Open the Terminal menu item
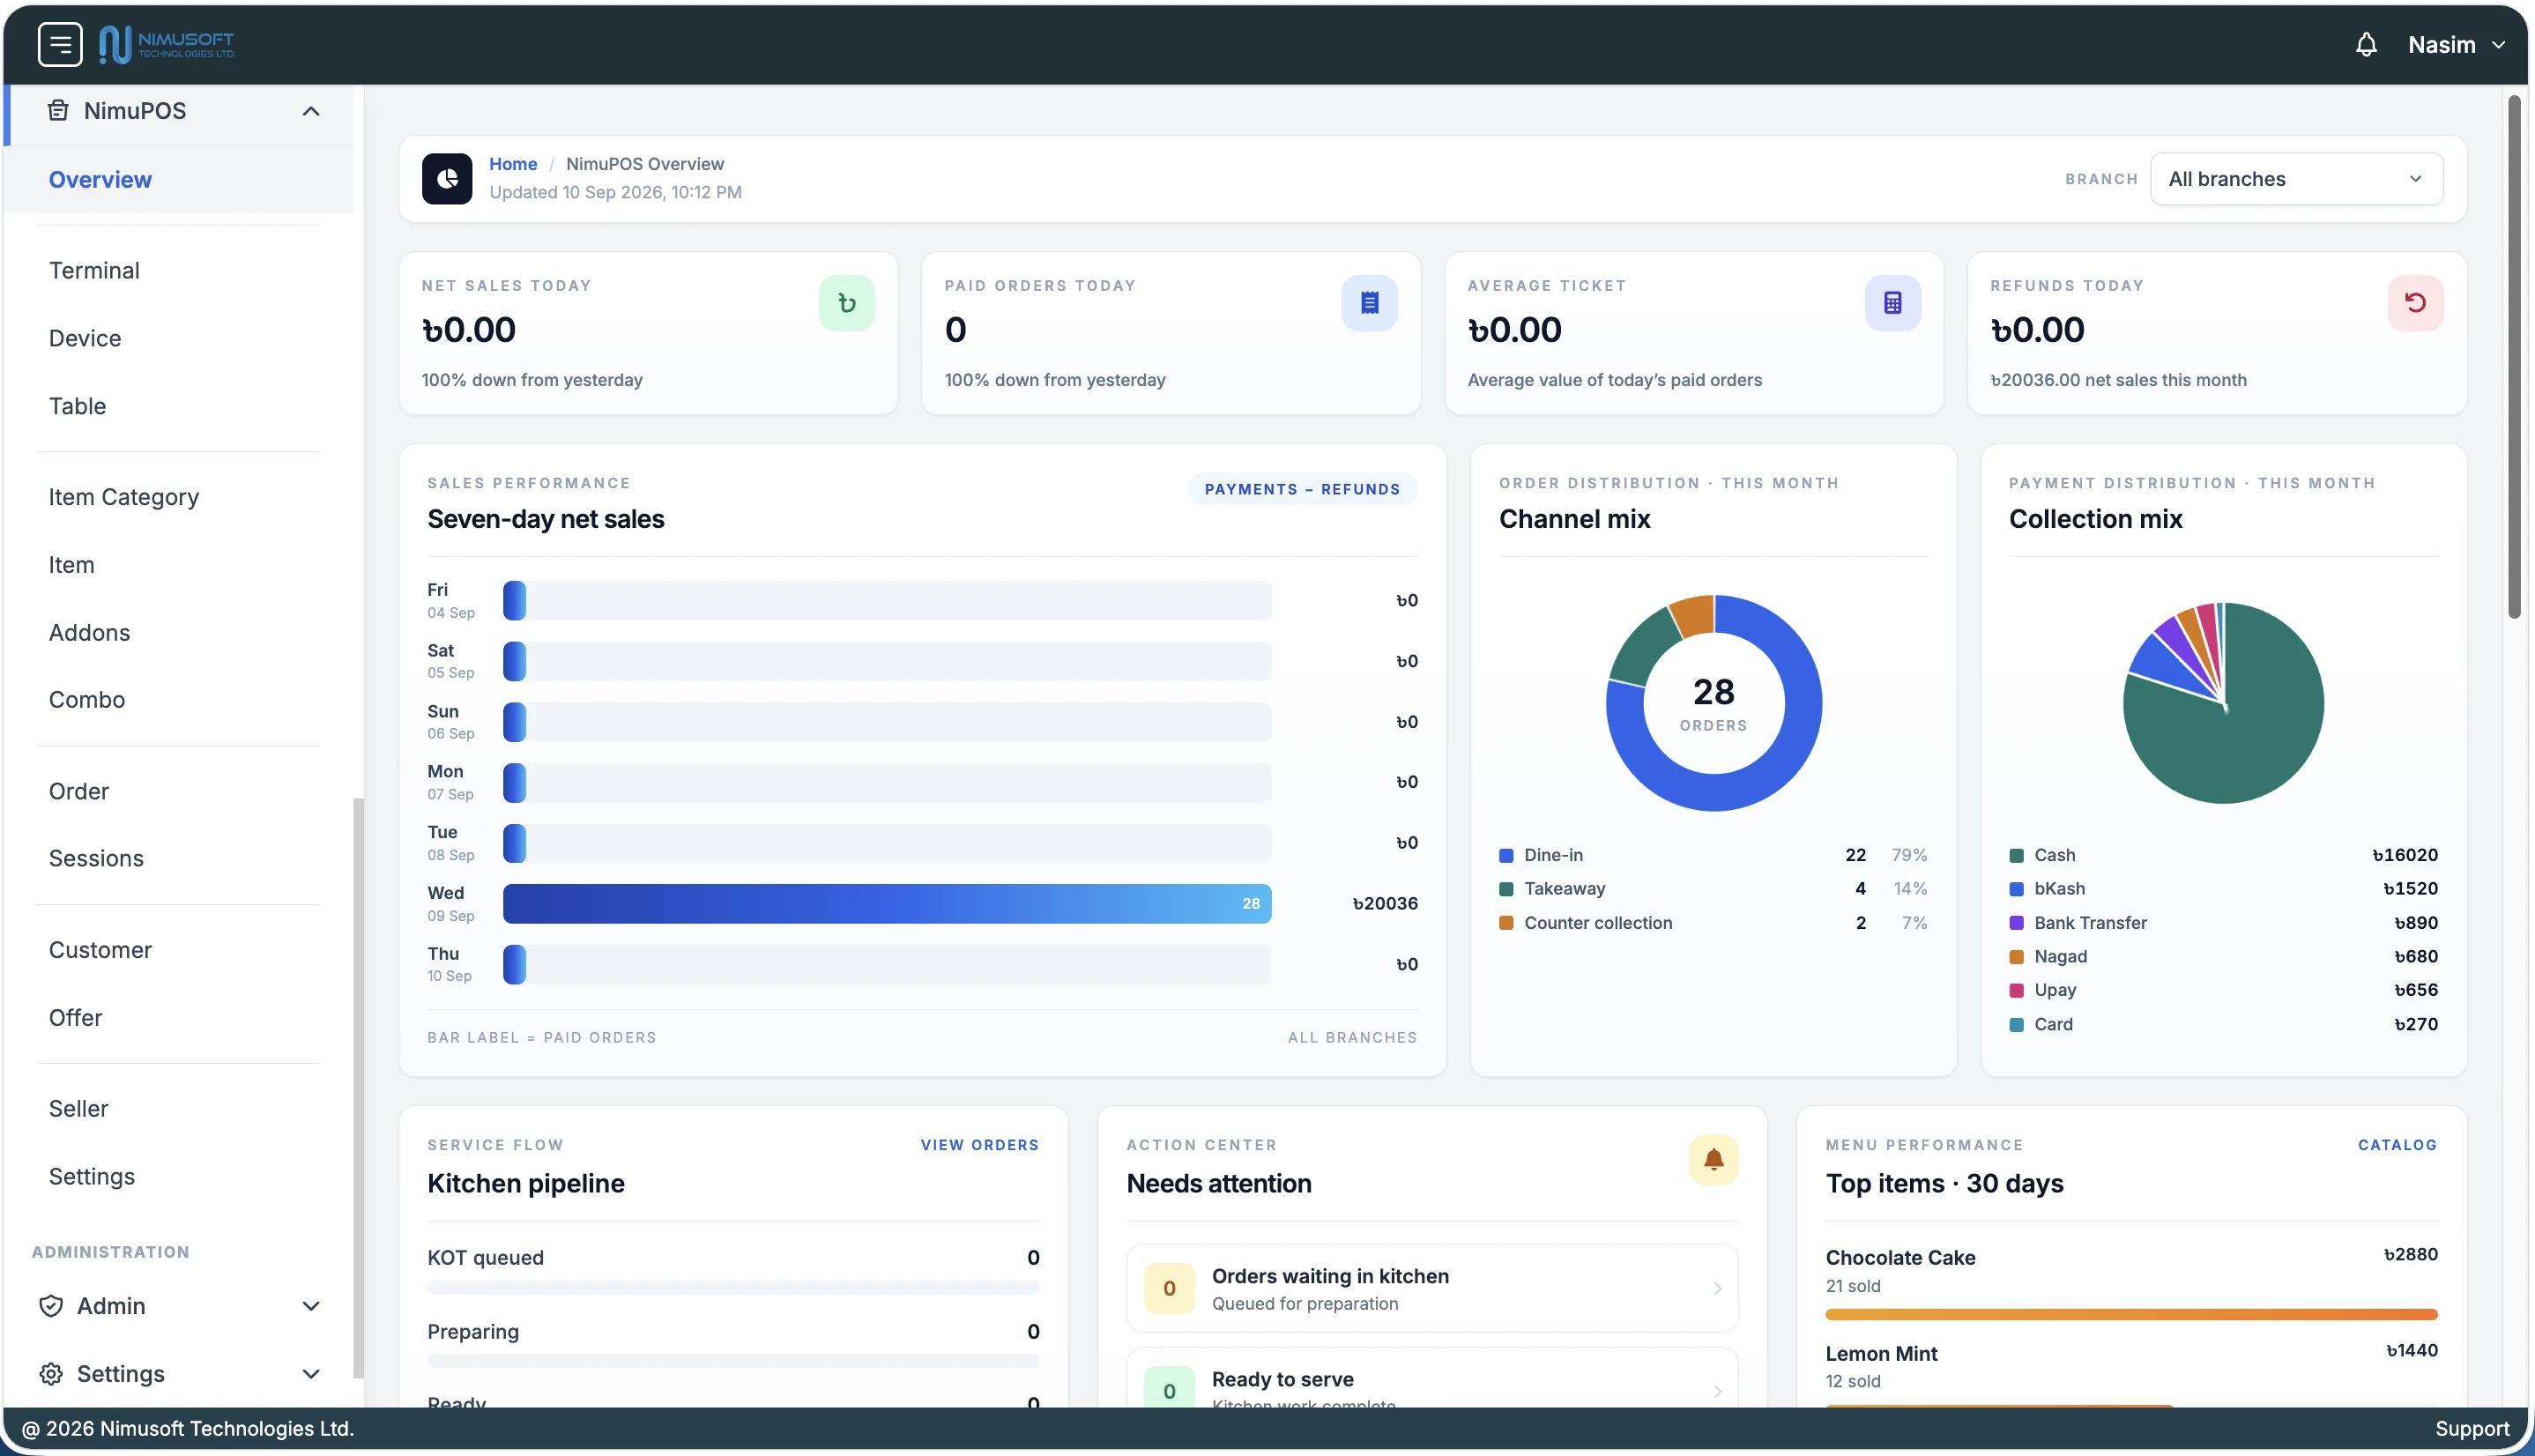The image size is (2535, 1456). pyautogui.click(x=94, y=270)
